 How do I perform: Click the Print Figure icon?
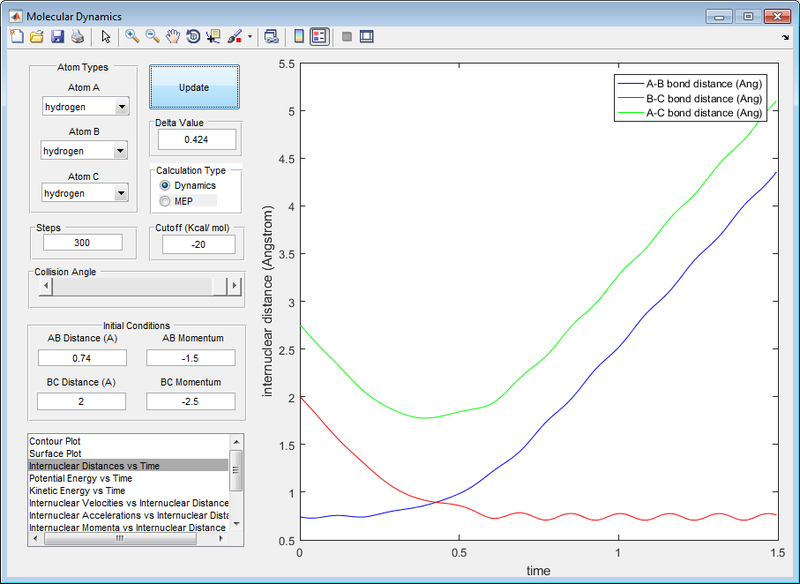(x=77, y=37)
